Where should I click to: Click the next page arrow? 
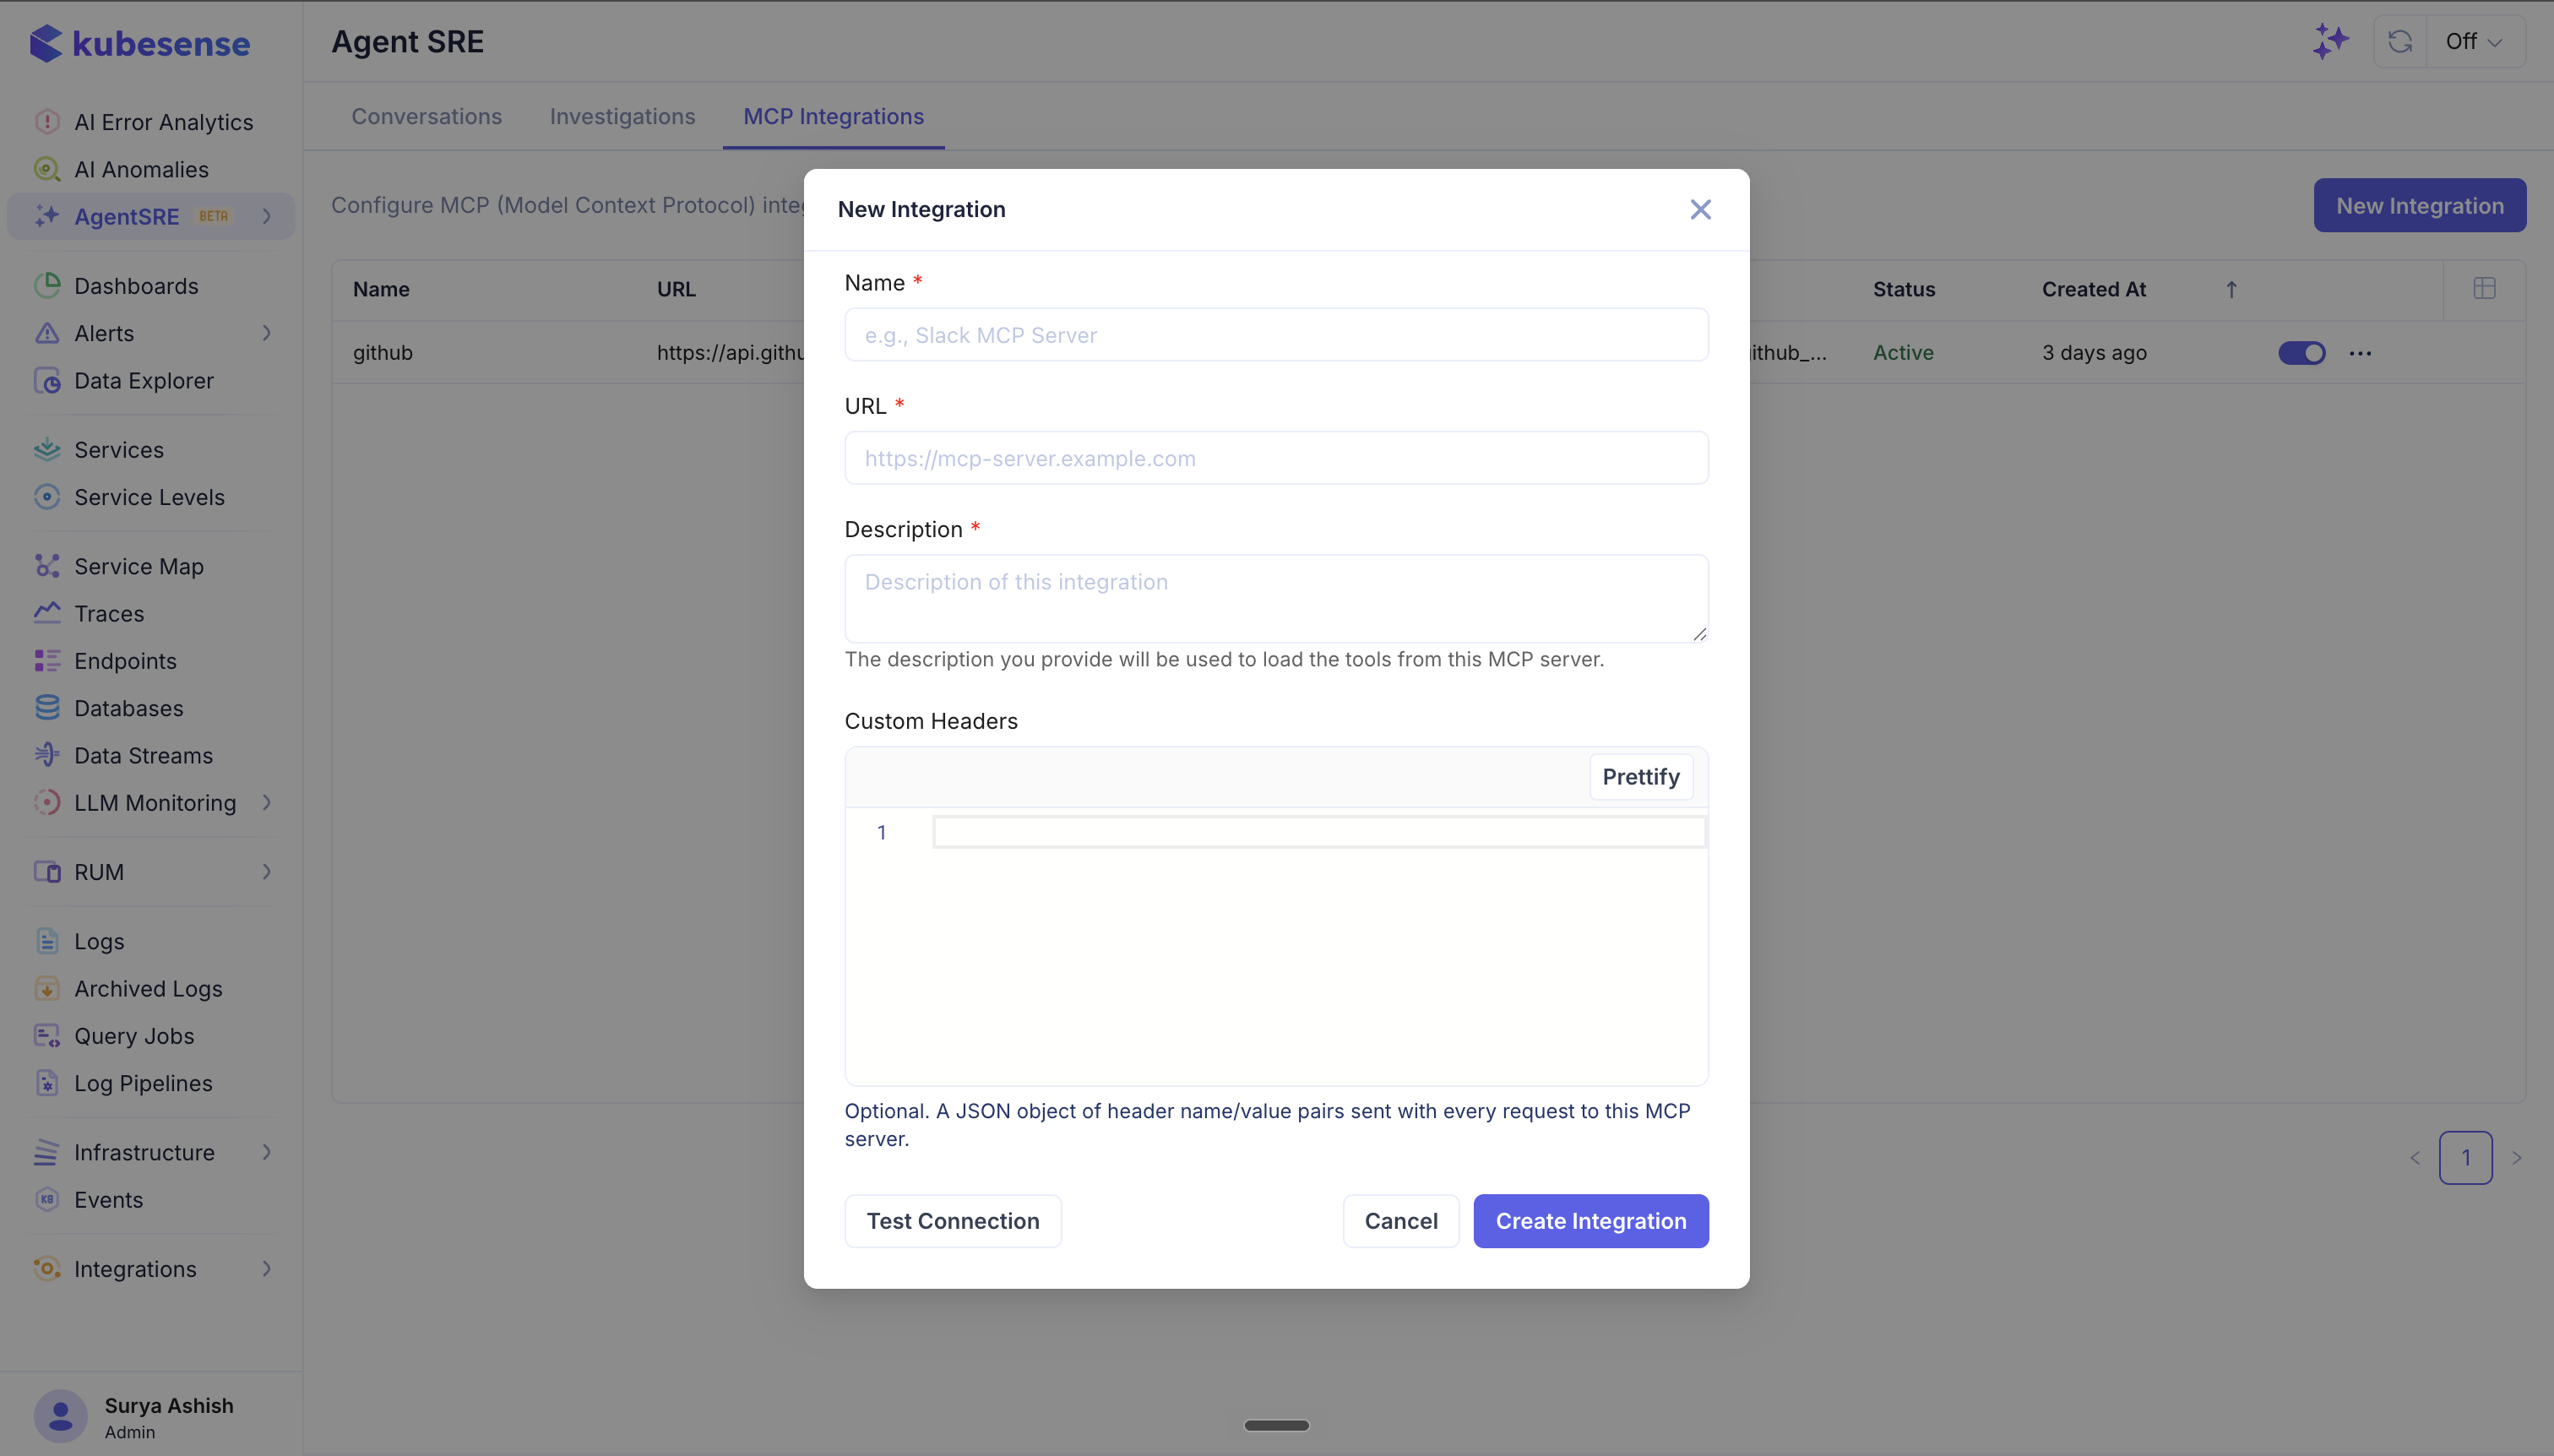click(2517, 1158)
